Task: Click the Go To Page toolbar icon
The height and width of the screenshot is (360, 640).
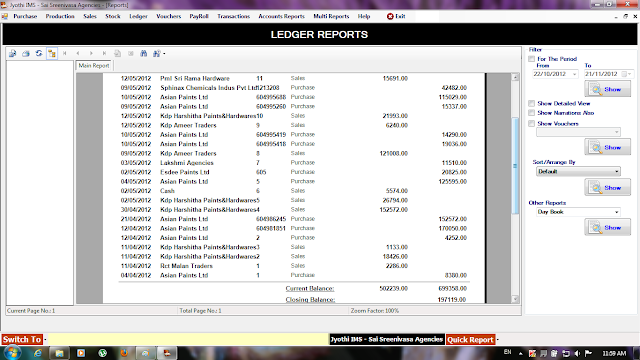Action: click(x=118, y=53)
